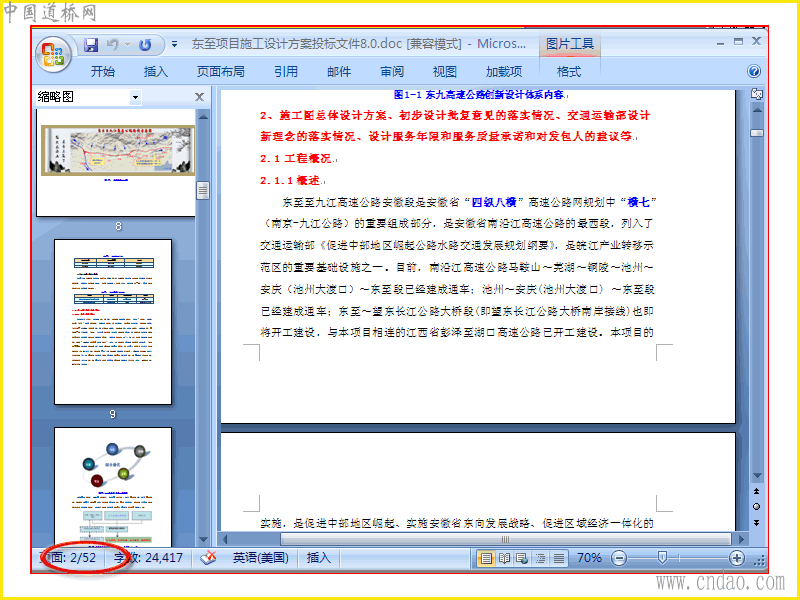Click the 70% zoom level button
This screenshot has width=800, height=600.
(x=589, y=558)
